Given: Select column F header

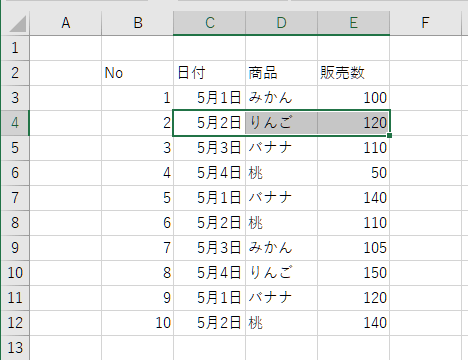Looking at the screenshot, I should [x=425, y=23].
